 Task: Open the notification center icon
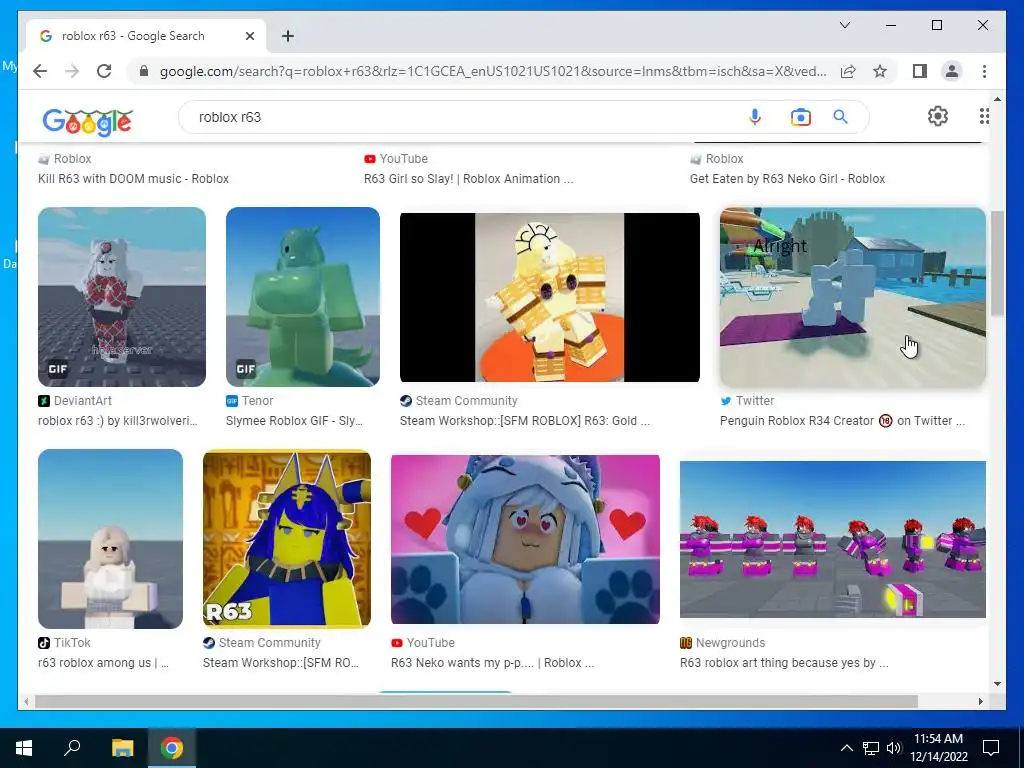click(x=991, y=748)
